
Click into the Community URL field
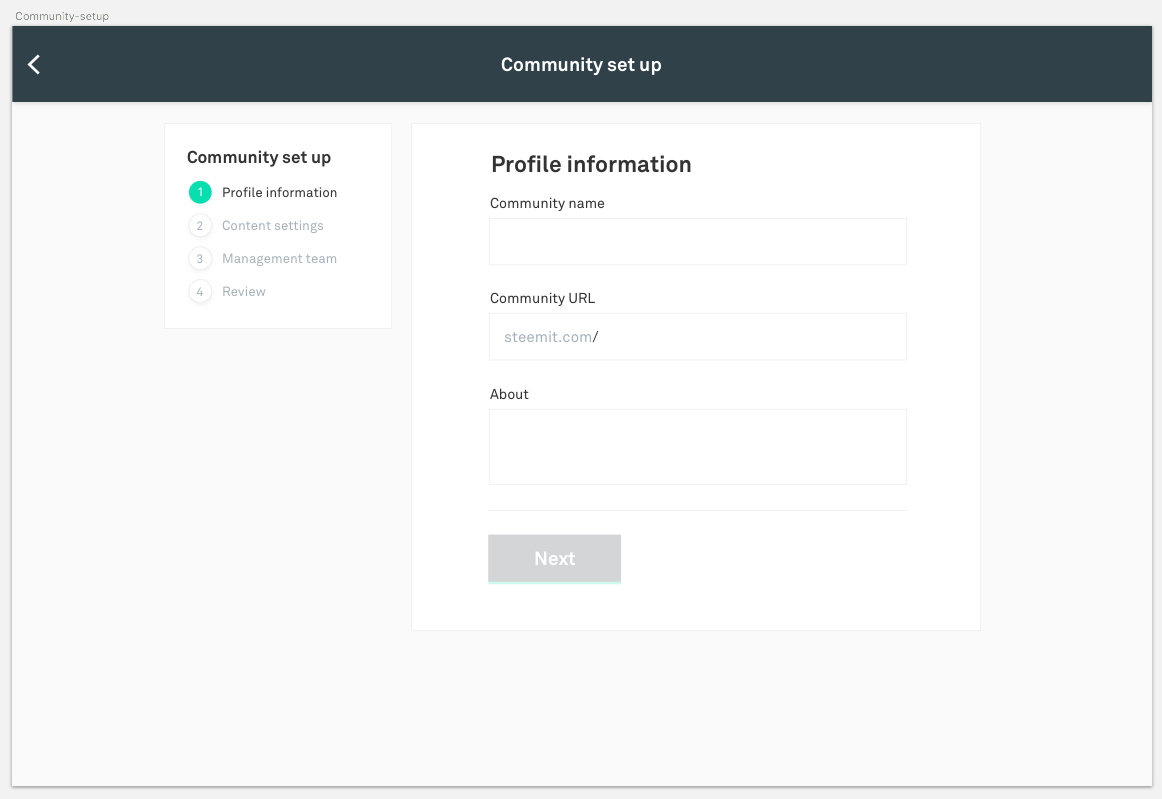pos(750,337)
